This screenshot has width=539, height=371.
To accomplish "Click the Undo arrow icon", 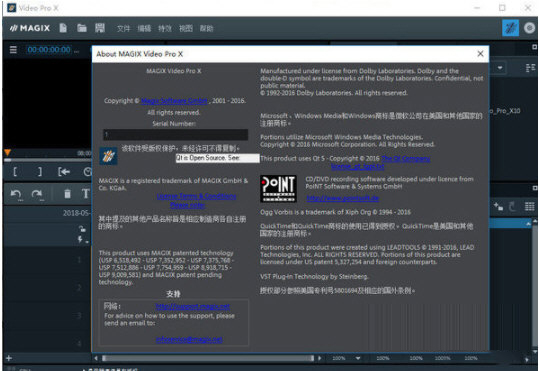I will click(15, 194).
